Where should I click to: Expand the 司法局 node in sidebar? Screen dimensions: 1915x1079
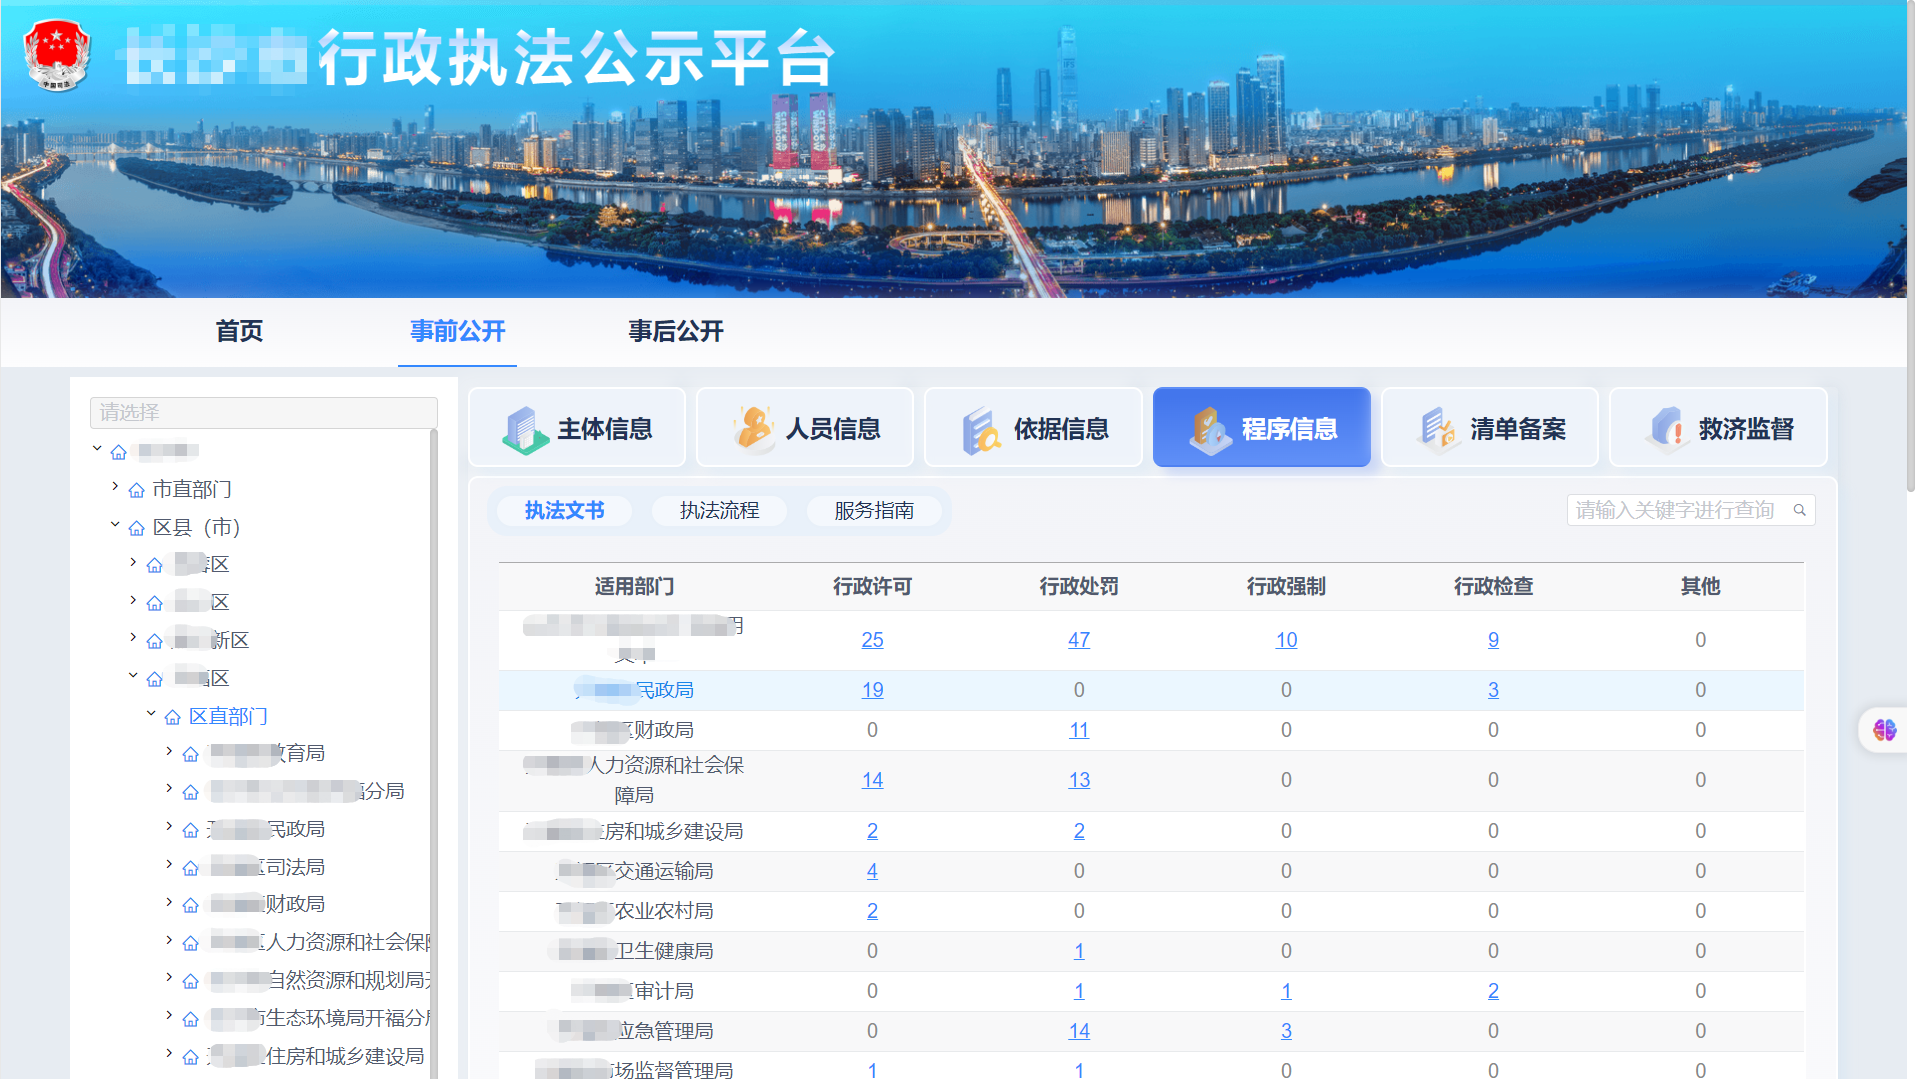tap(167, 866)
